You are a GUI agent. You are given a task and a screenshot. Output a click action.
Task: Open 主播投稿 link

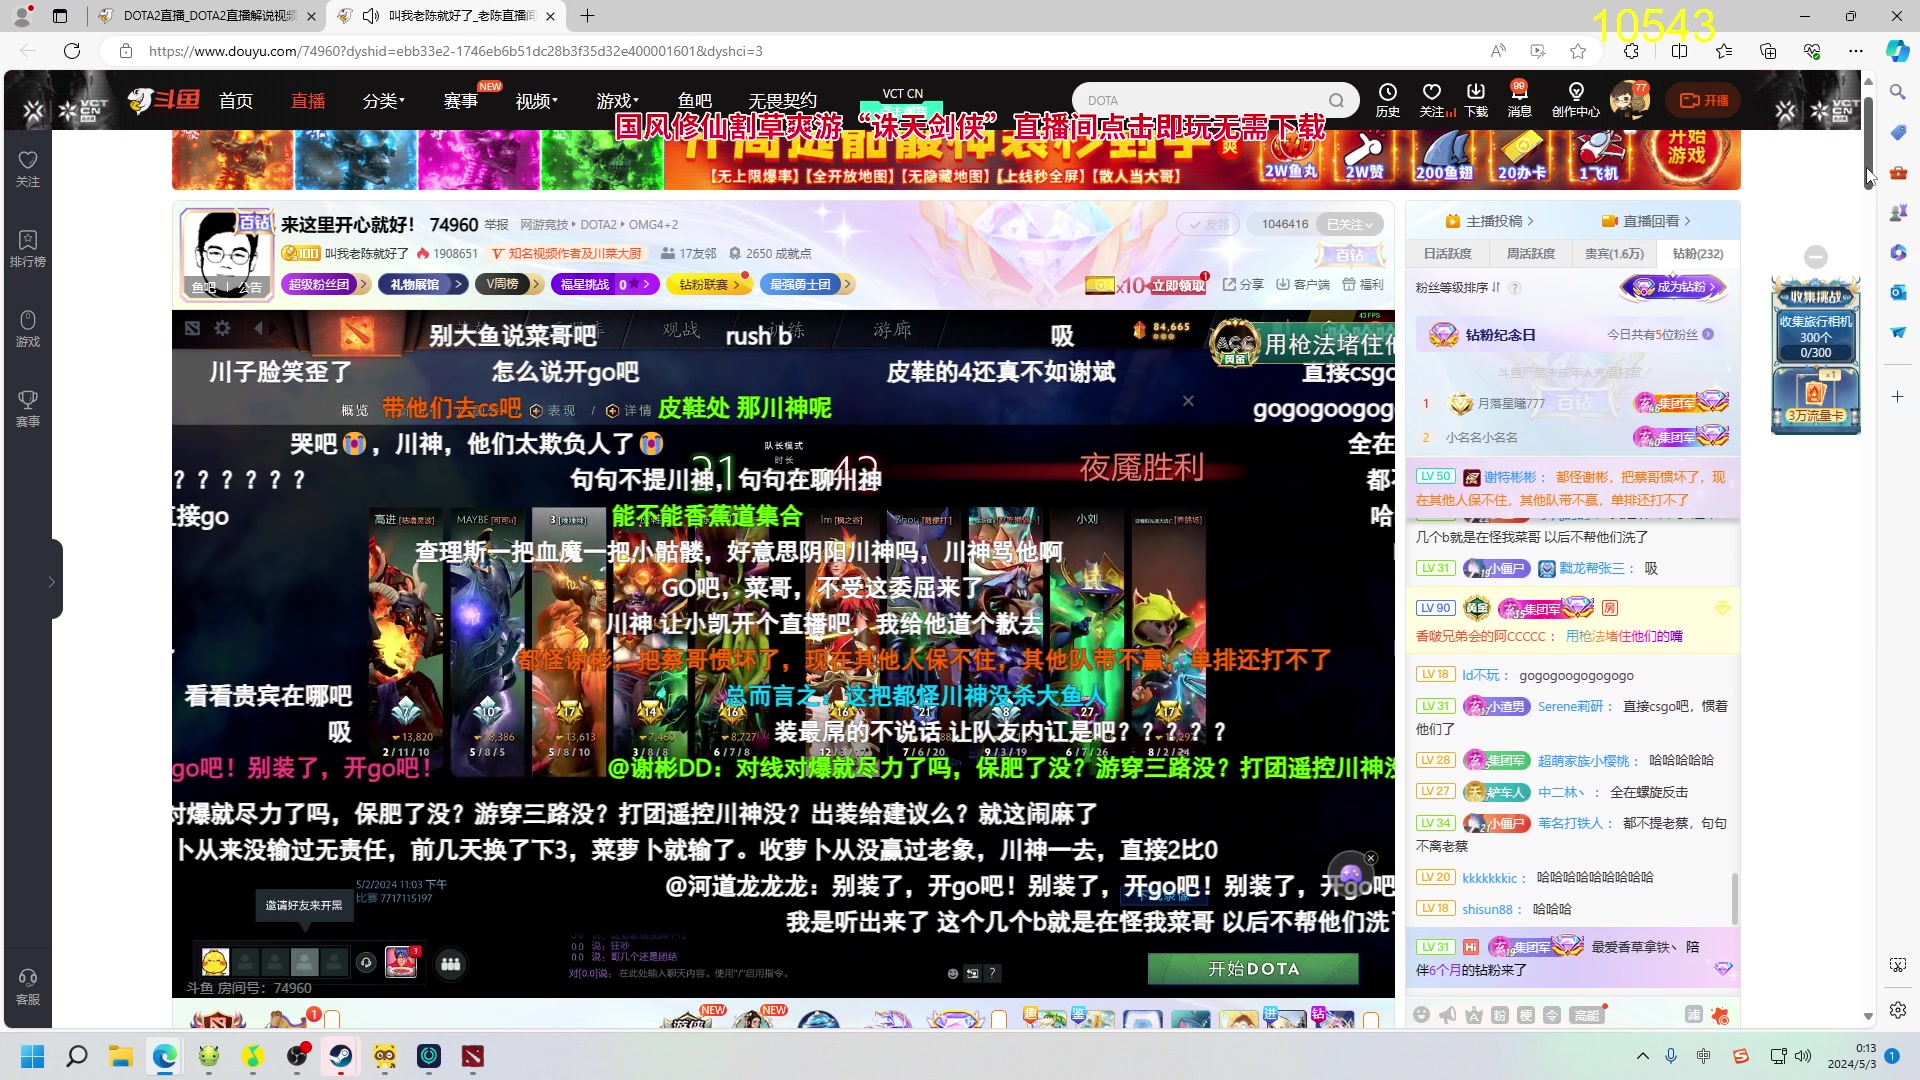(1488, 221)
